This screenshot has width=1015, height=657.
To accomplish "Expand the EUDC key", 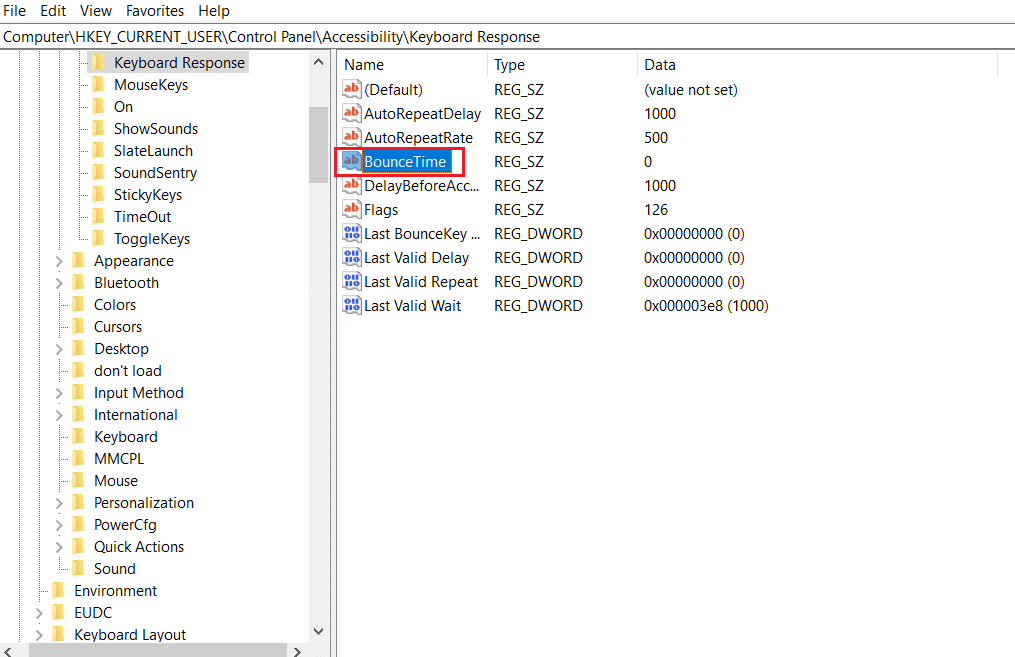I will click(x=39, y=613).
